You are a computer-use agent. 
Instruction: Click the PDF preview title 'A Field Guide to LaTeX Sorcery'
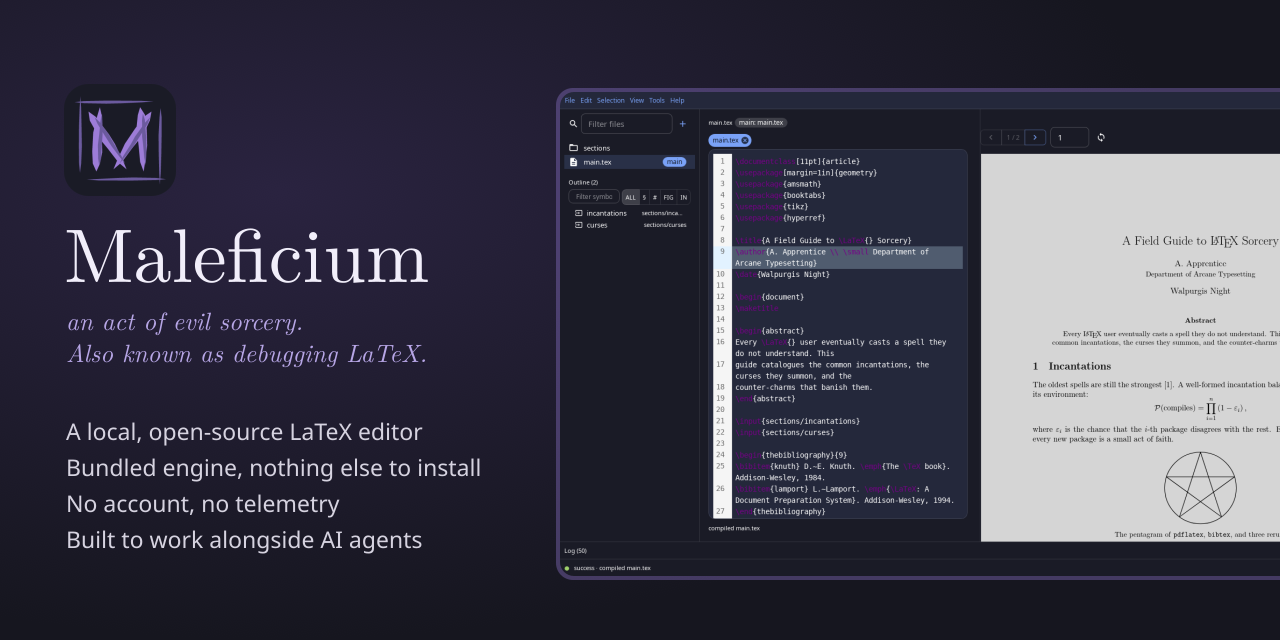1200,241
